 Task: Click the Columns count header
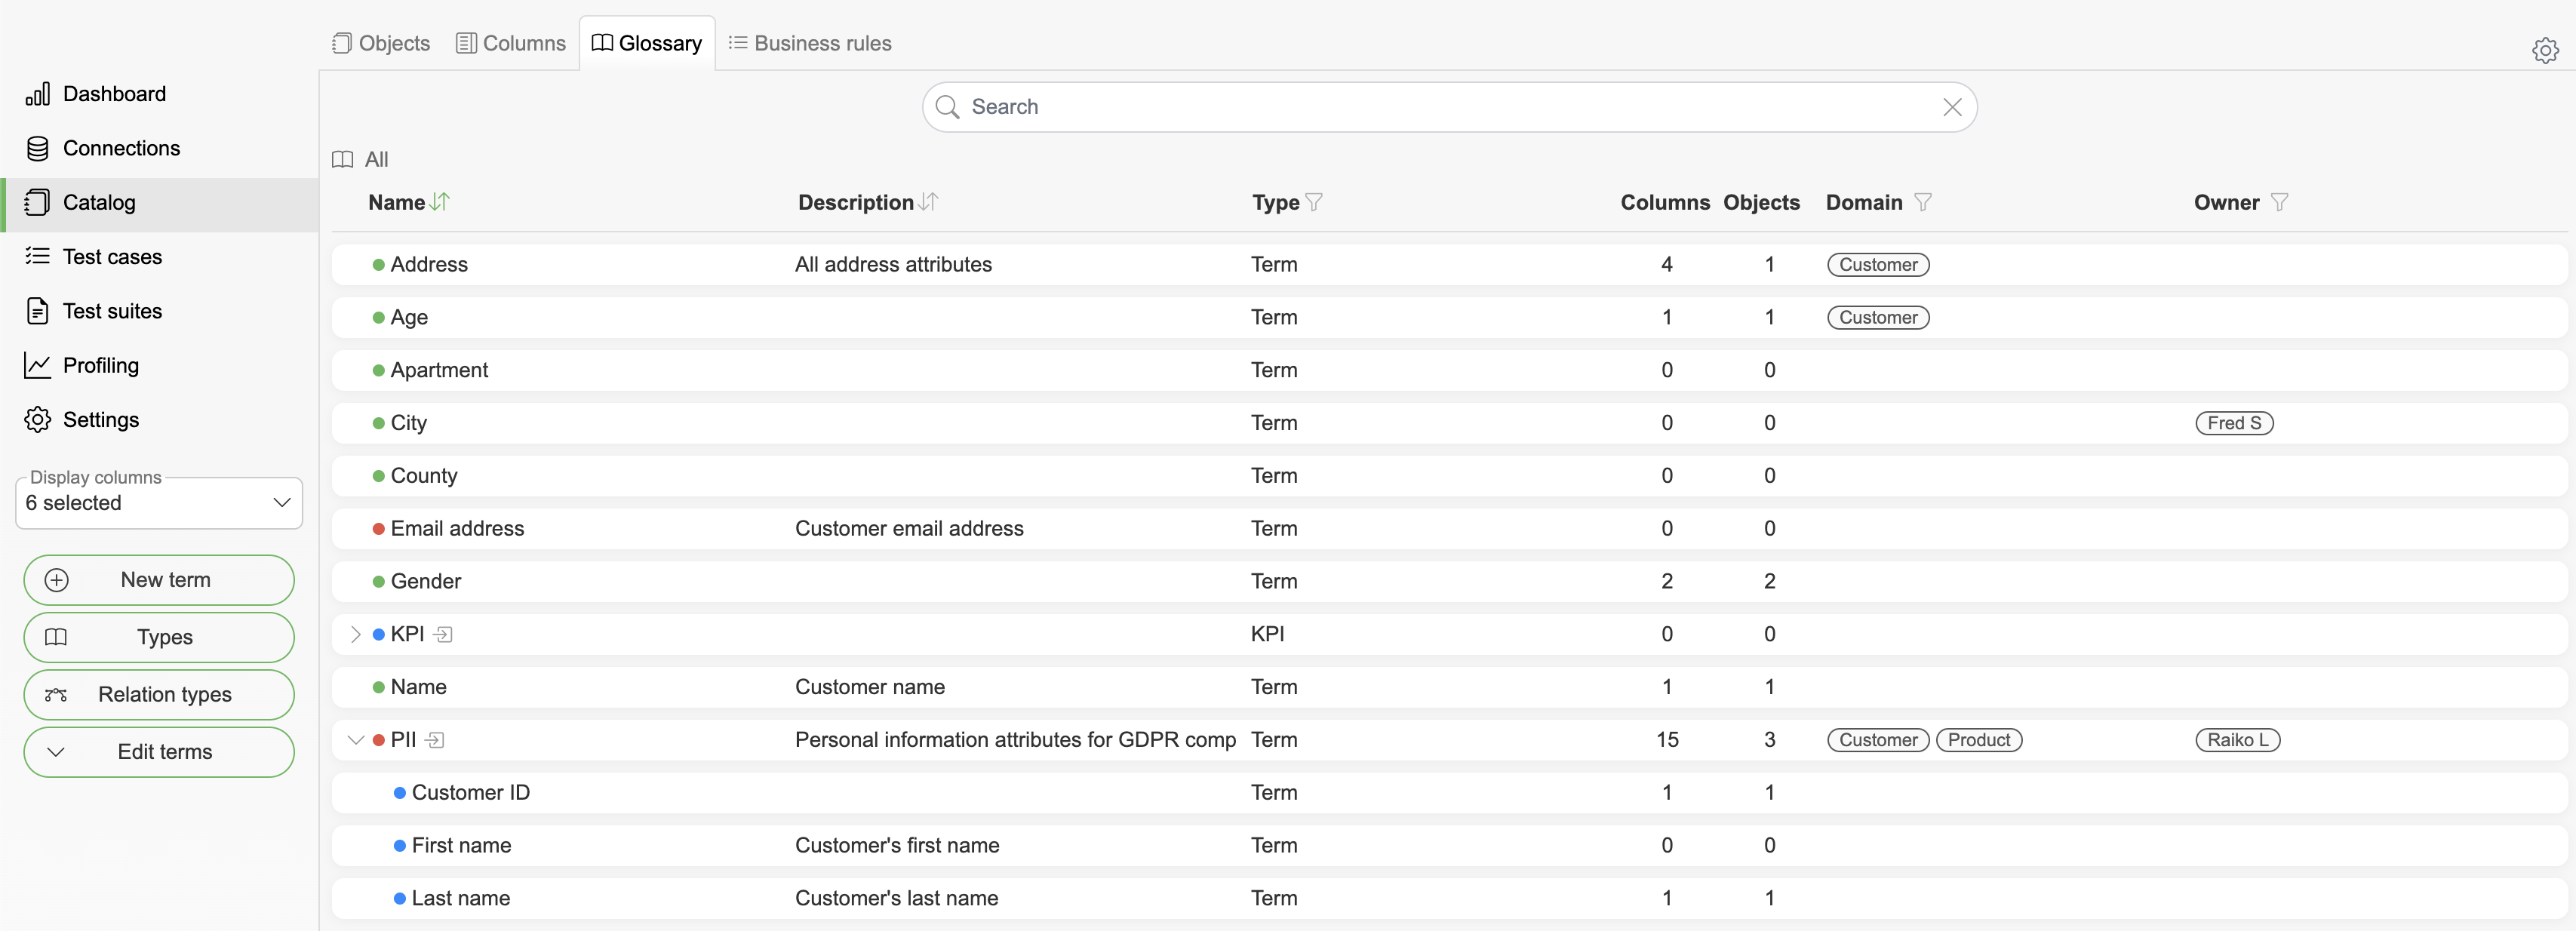pyautogui.click(x=1665, y=202)
